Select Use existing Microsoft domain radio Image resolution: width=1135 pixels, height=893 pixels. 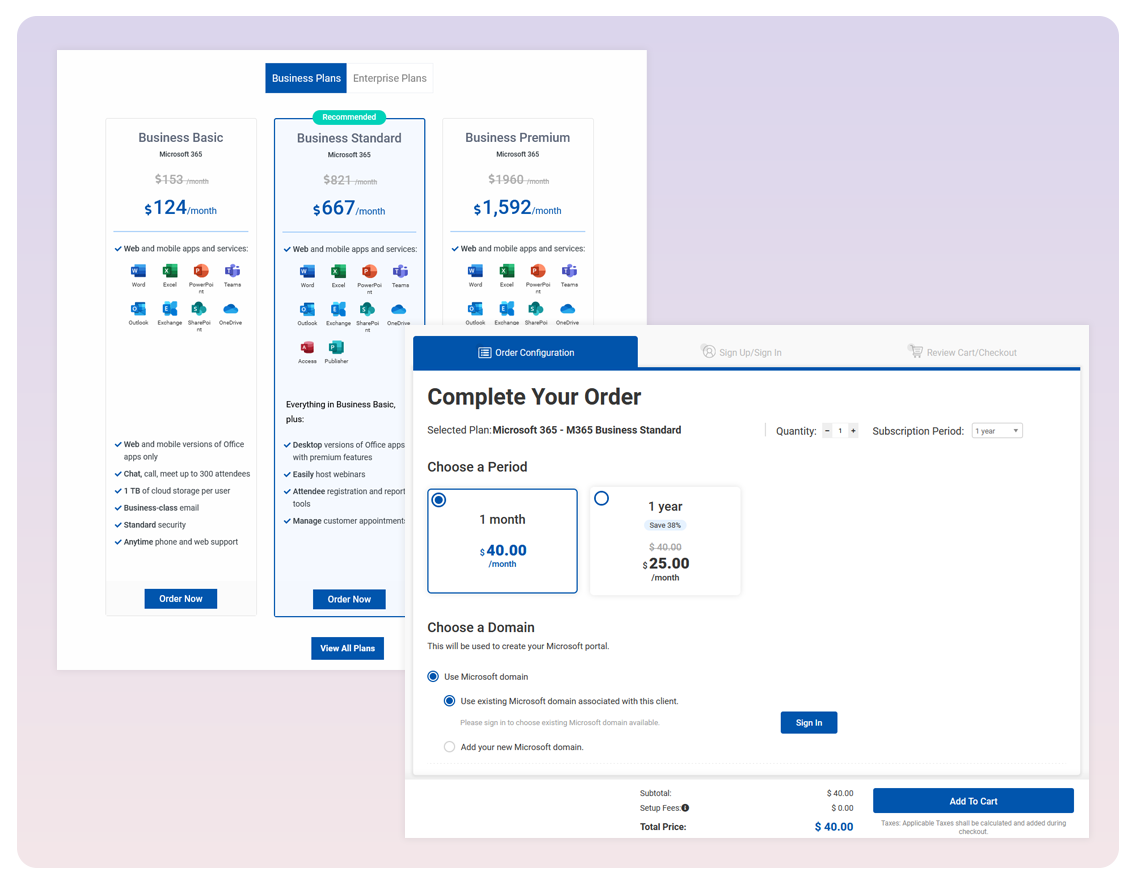(450, 701)
